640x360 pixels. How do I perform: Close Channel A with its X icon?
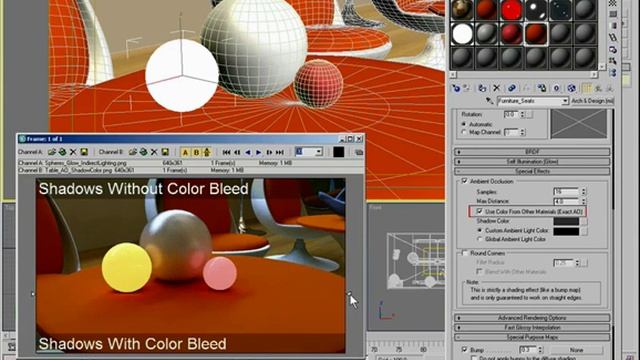73,152
